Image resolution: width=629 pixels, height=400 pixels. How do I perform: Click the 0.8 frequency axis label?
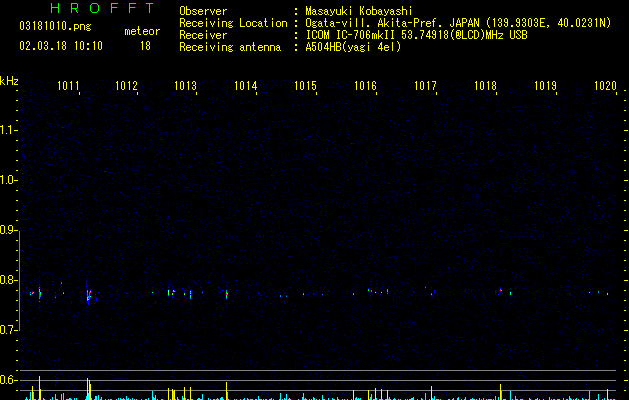click(8, 280)
